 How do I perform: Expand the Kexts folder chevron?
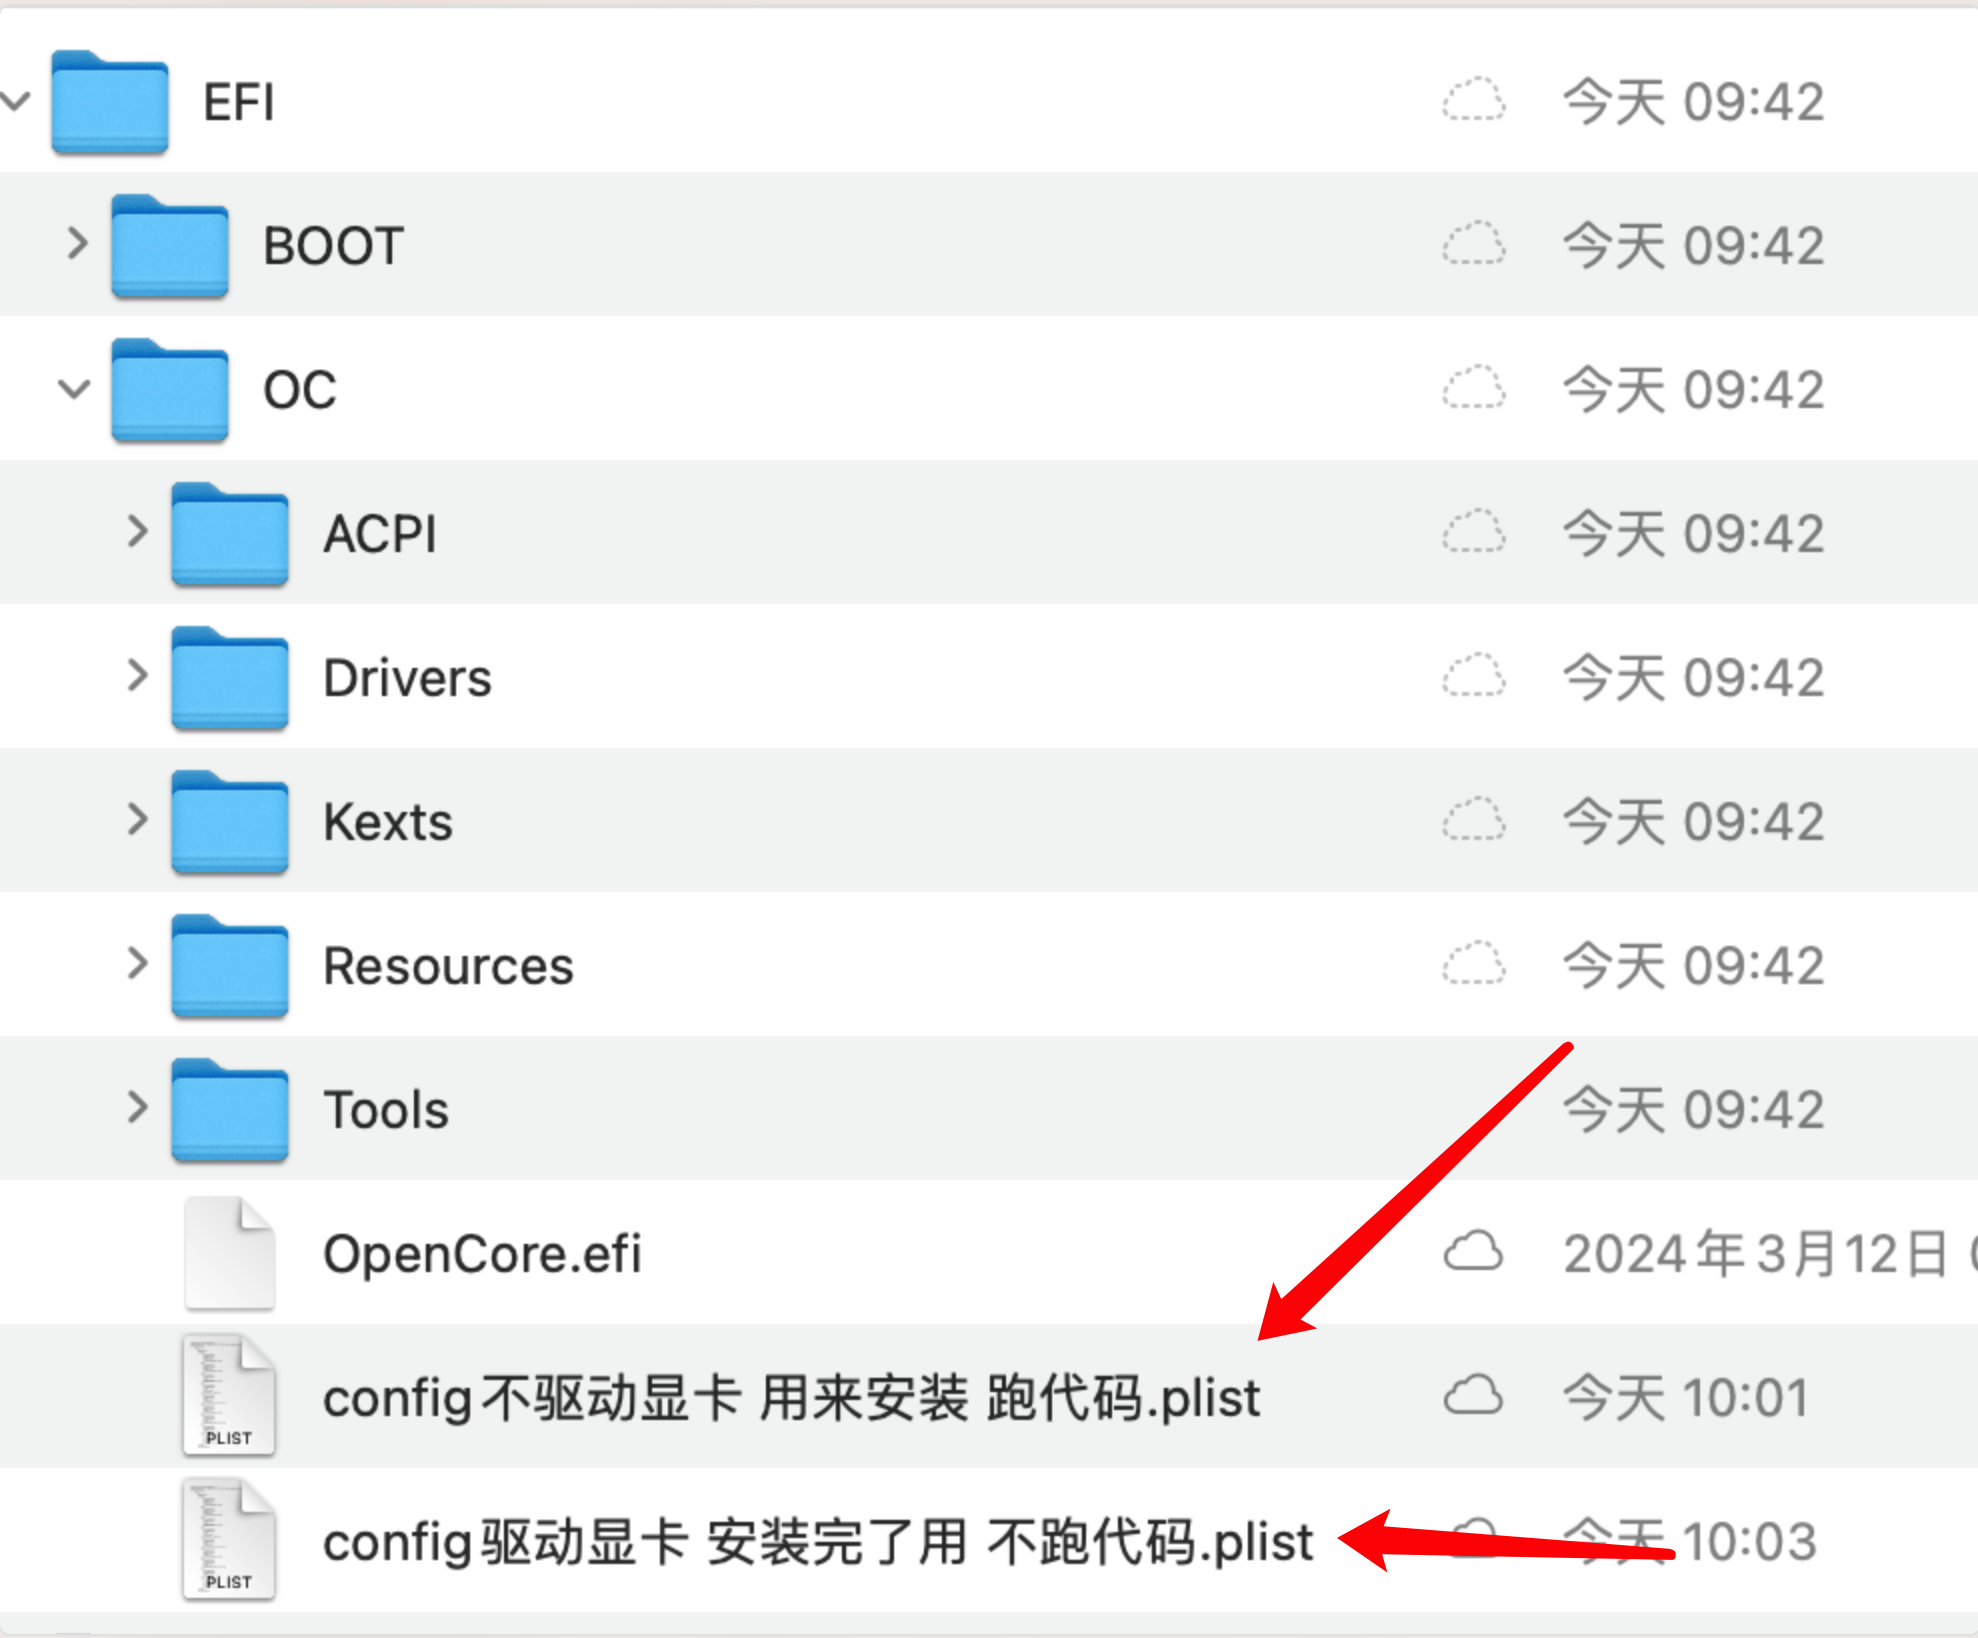[137, 819]
